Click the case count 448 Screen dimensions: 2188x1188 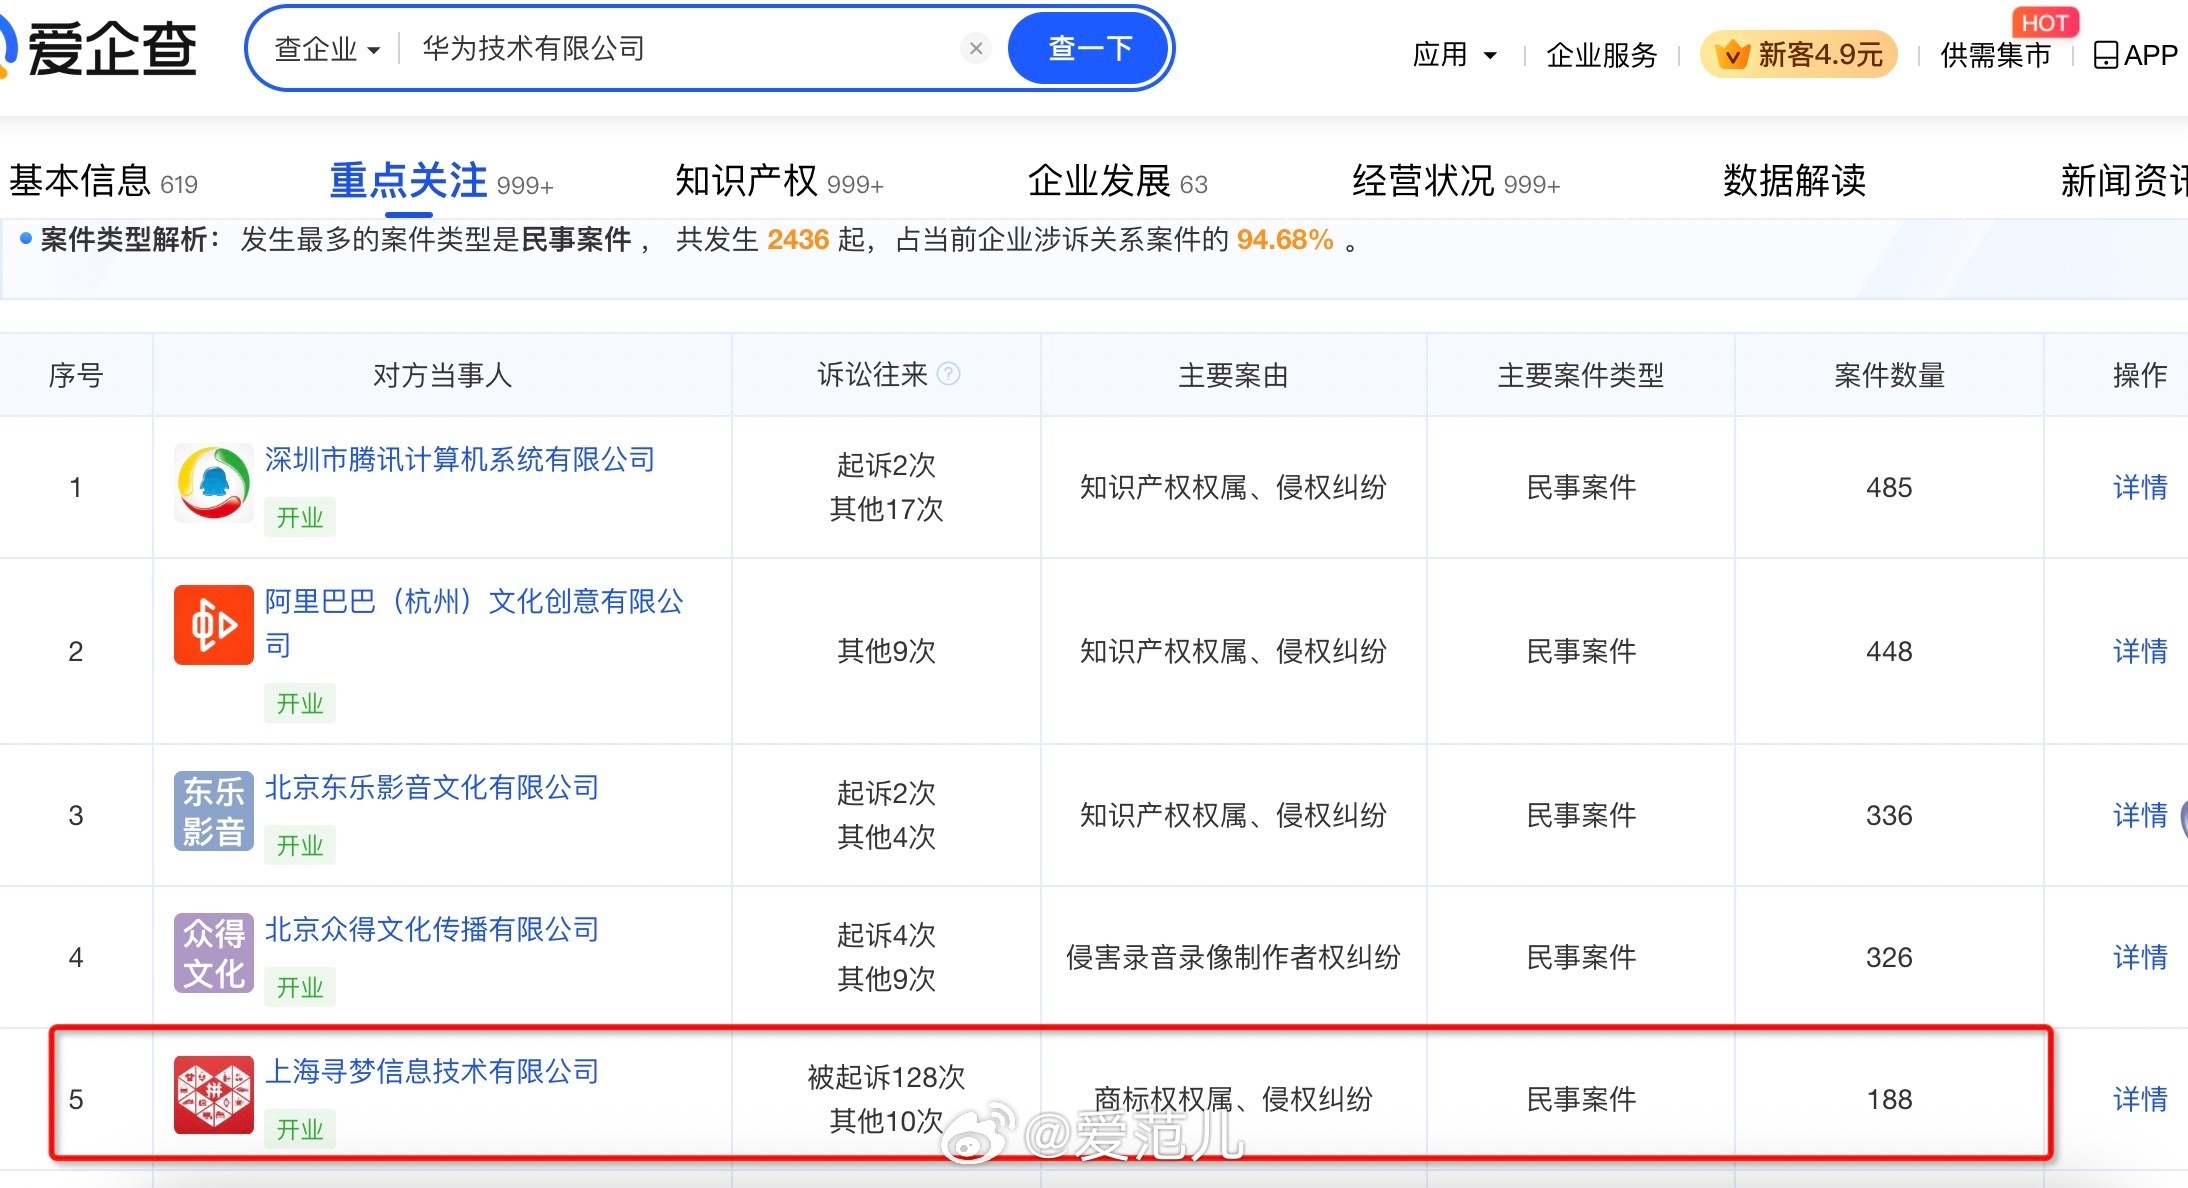click(1889, 651)
